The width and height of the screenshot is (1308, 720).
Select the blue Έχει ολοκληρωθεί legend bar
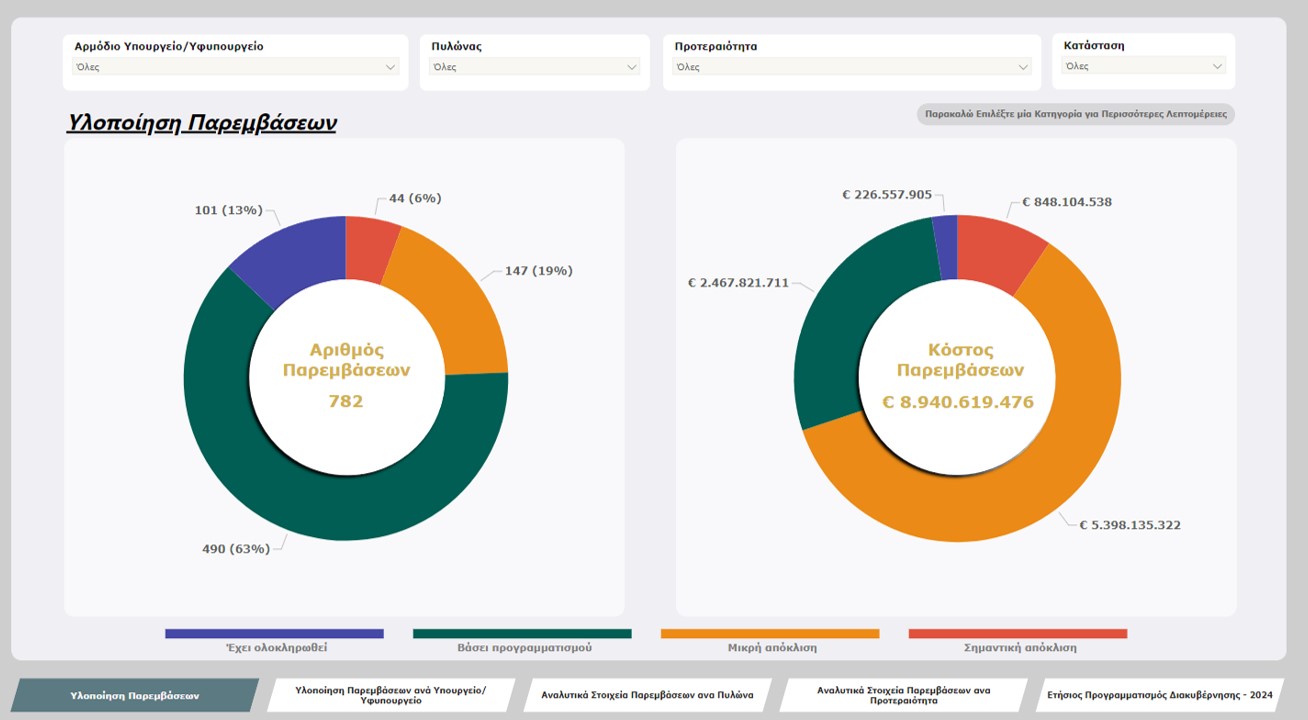275,633
